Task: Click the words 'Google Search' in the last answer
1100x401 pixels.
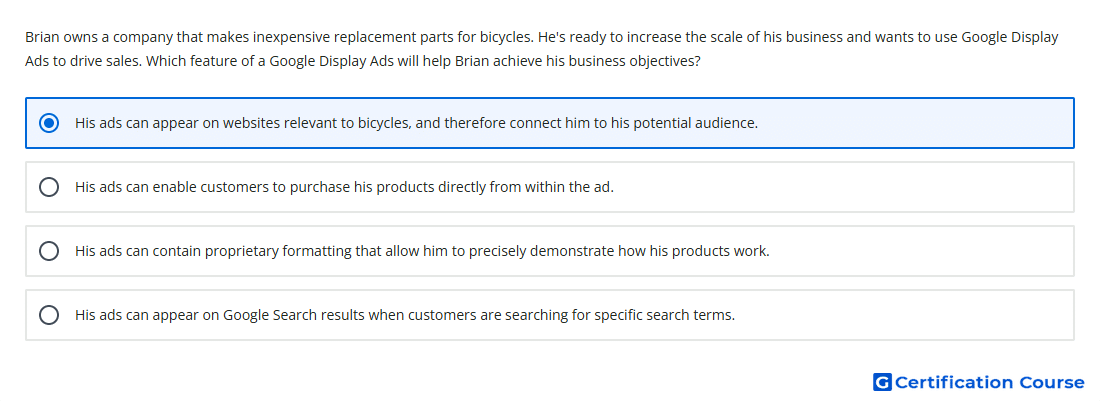Action: [270, 315]
